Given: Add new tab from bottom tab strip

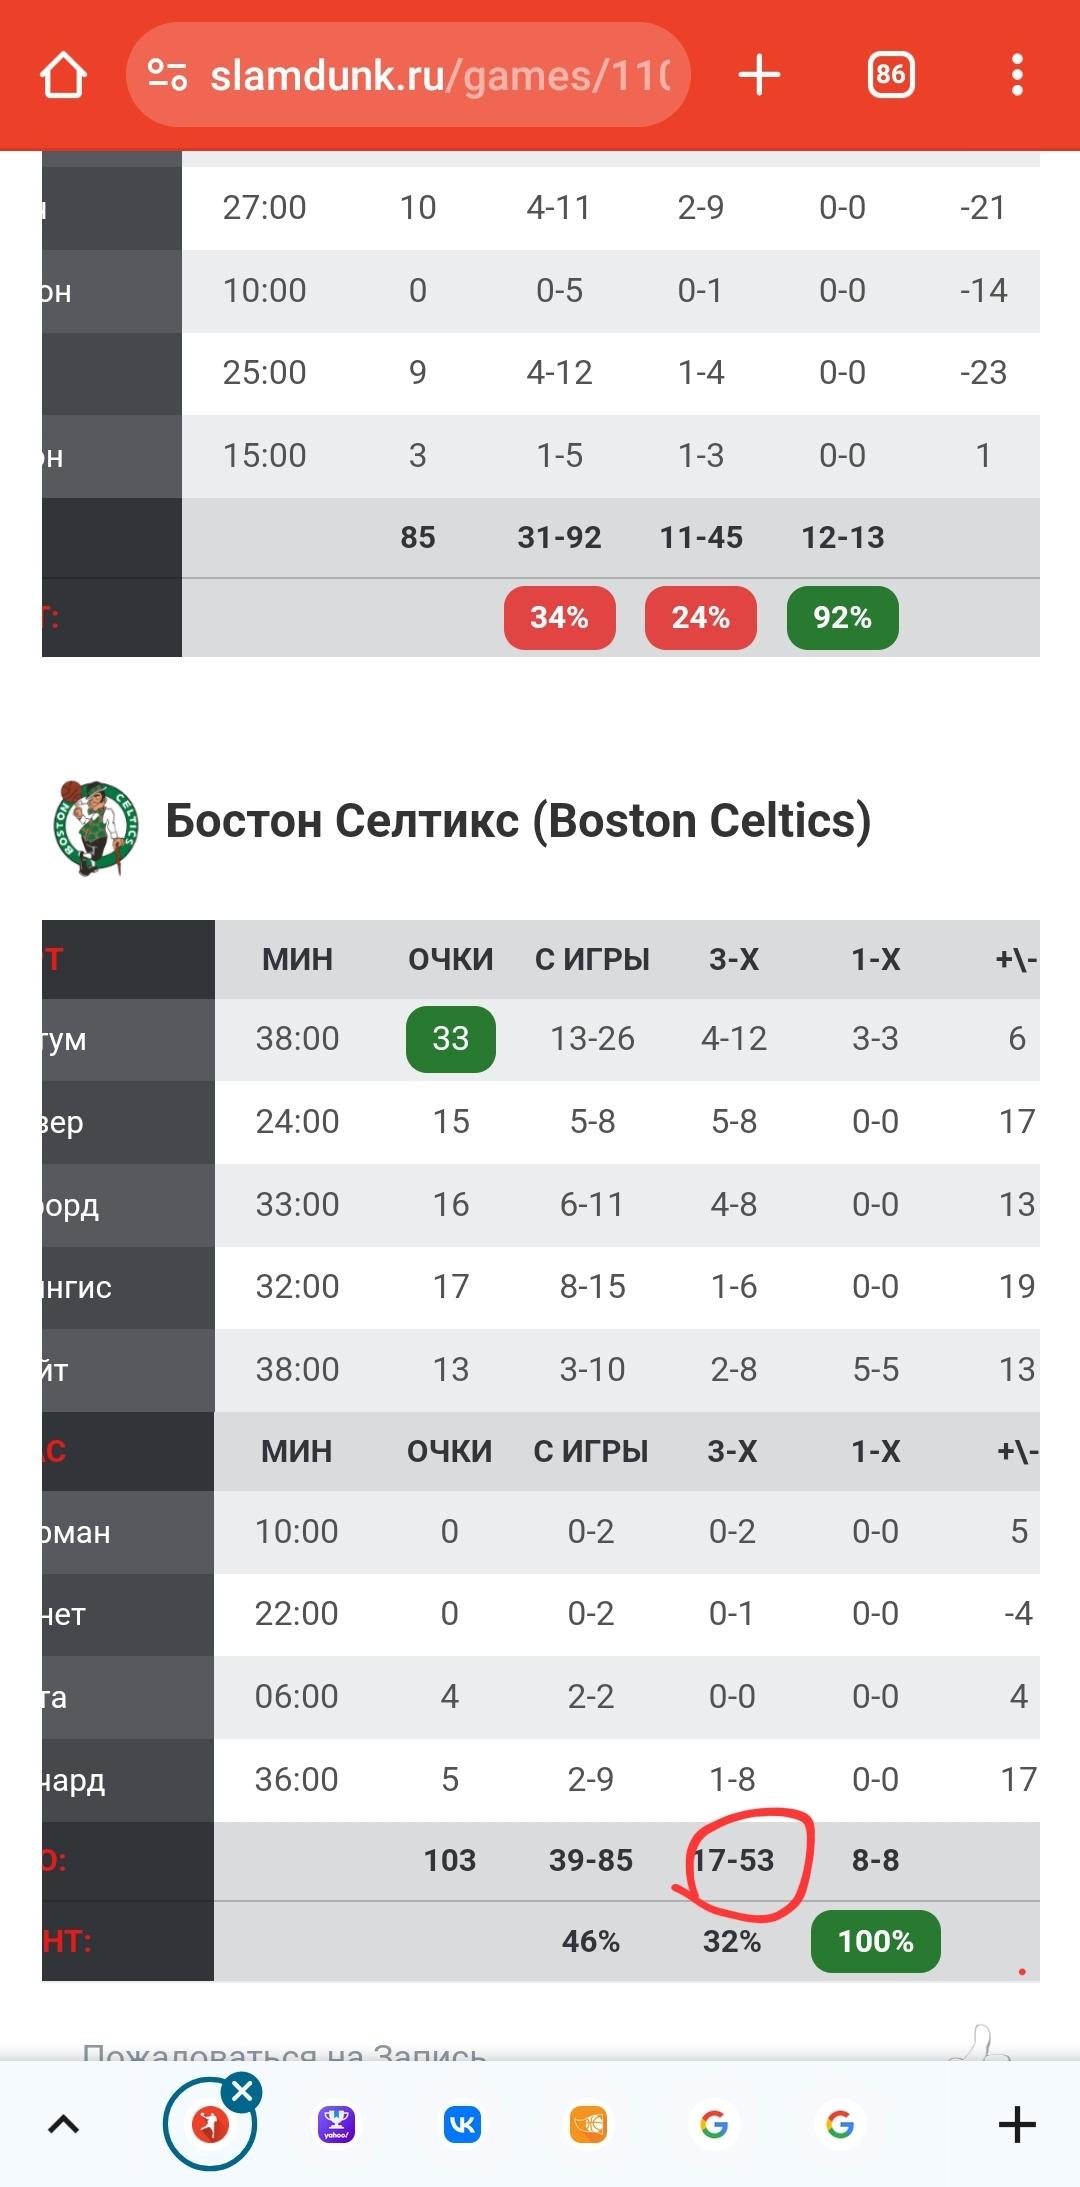Looking at the screenshot, I should 1017,2124.
